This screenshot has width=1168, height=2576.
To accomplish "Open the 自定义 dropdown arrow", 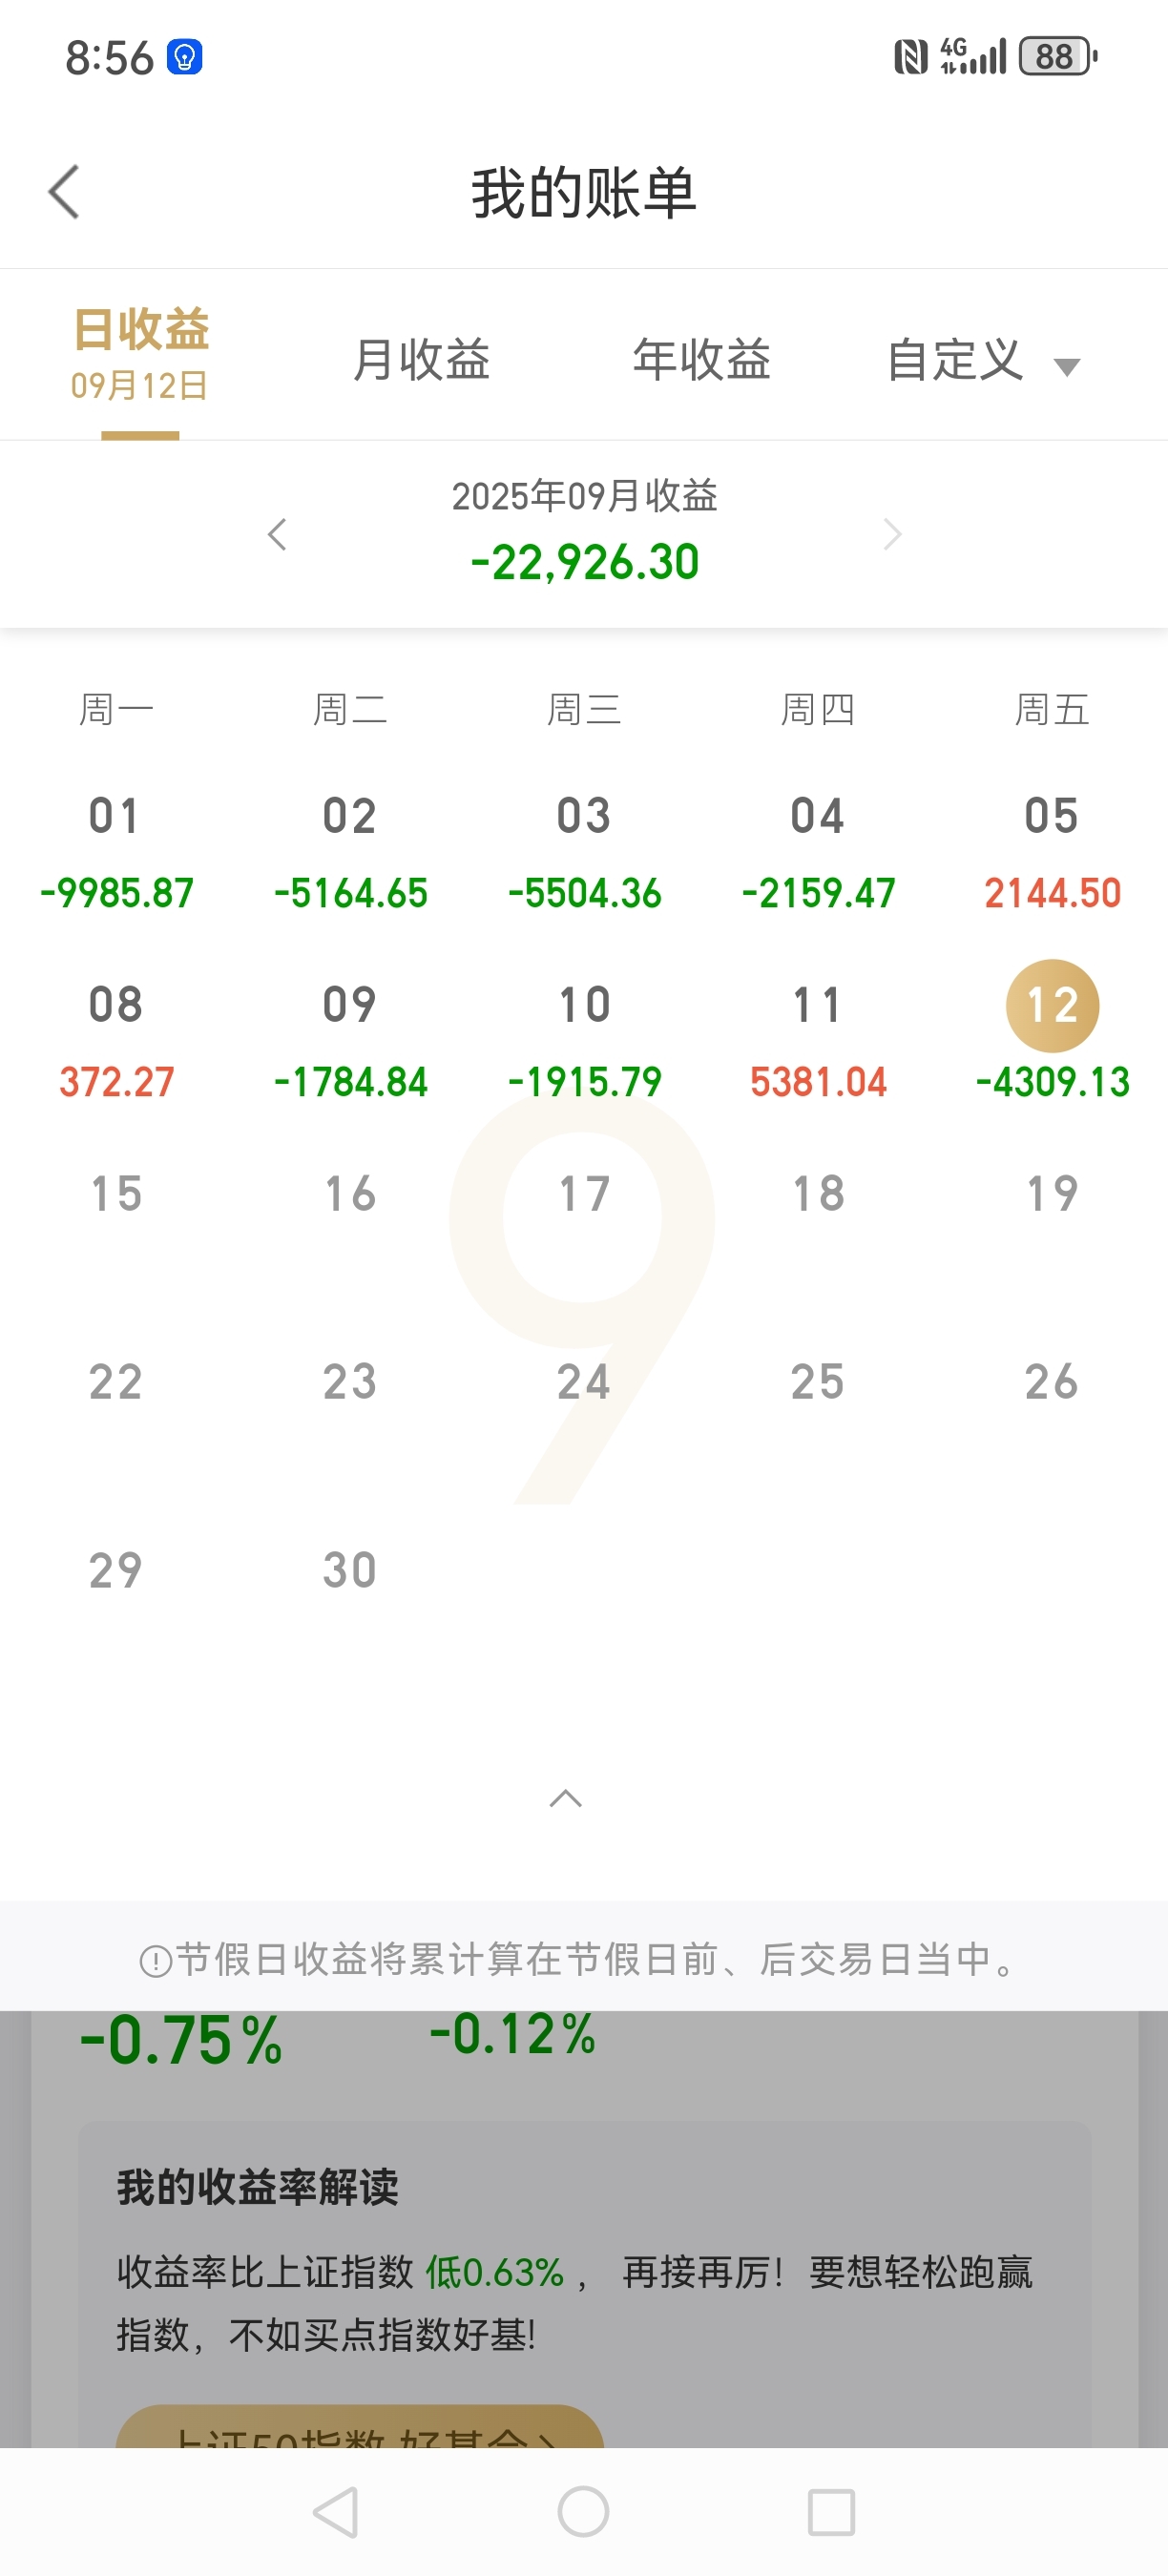I will pos(1067,367).
